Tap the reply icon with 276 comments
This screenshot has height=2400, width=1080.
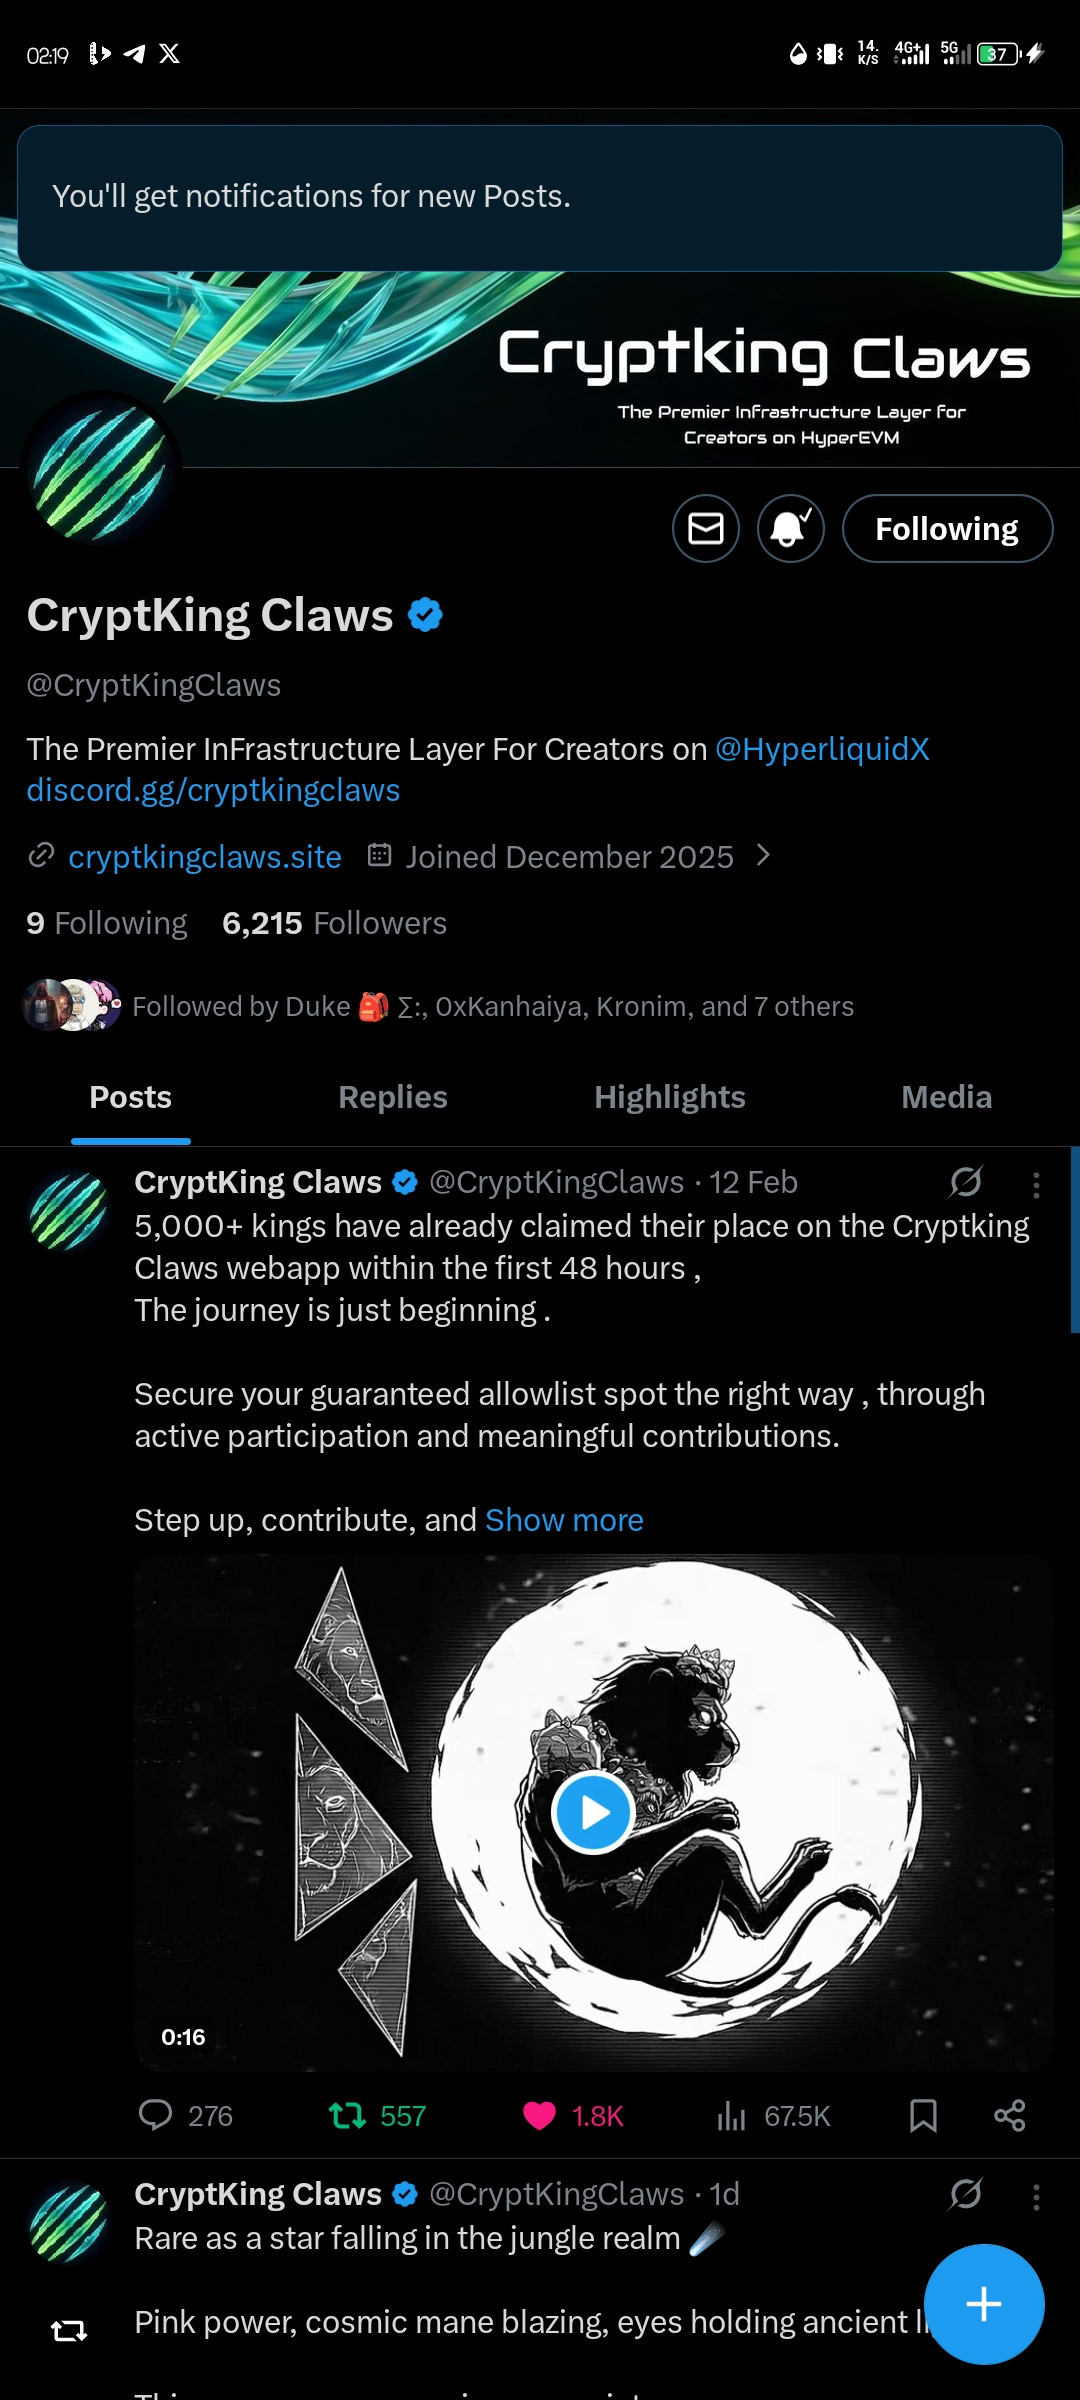coord(155,2115)
